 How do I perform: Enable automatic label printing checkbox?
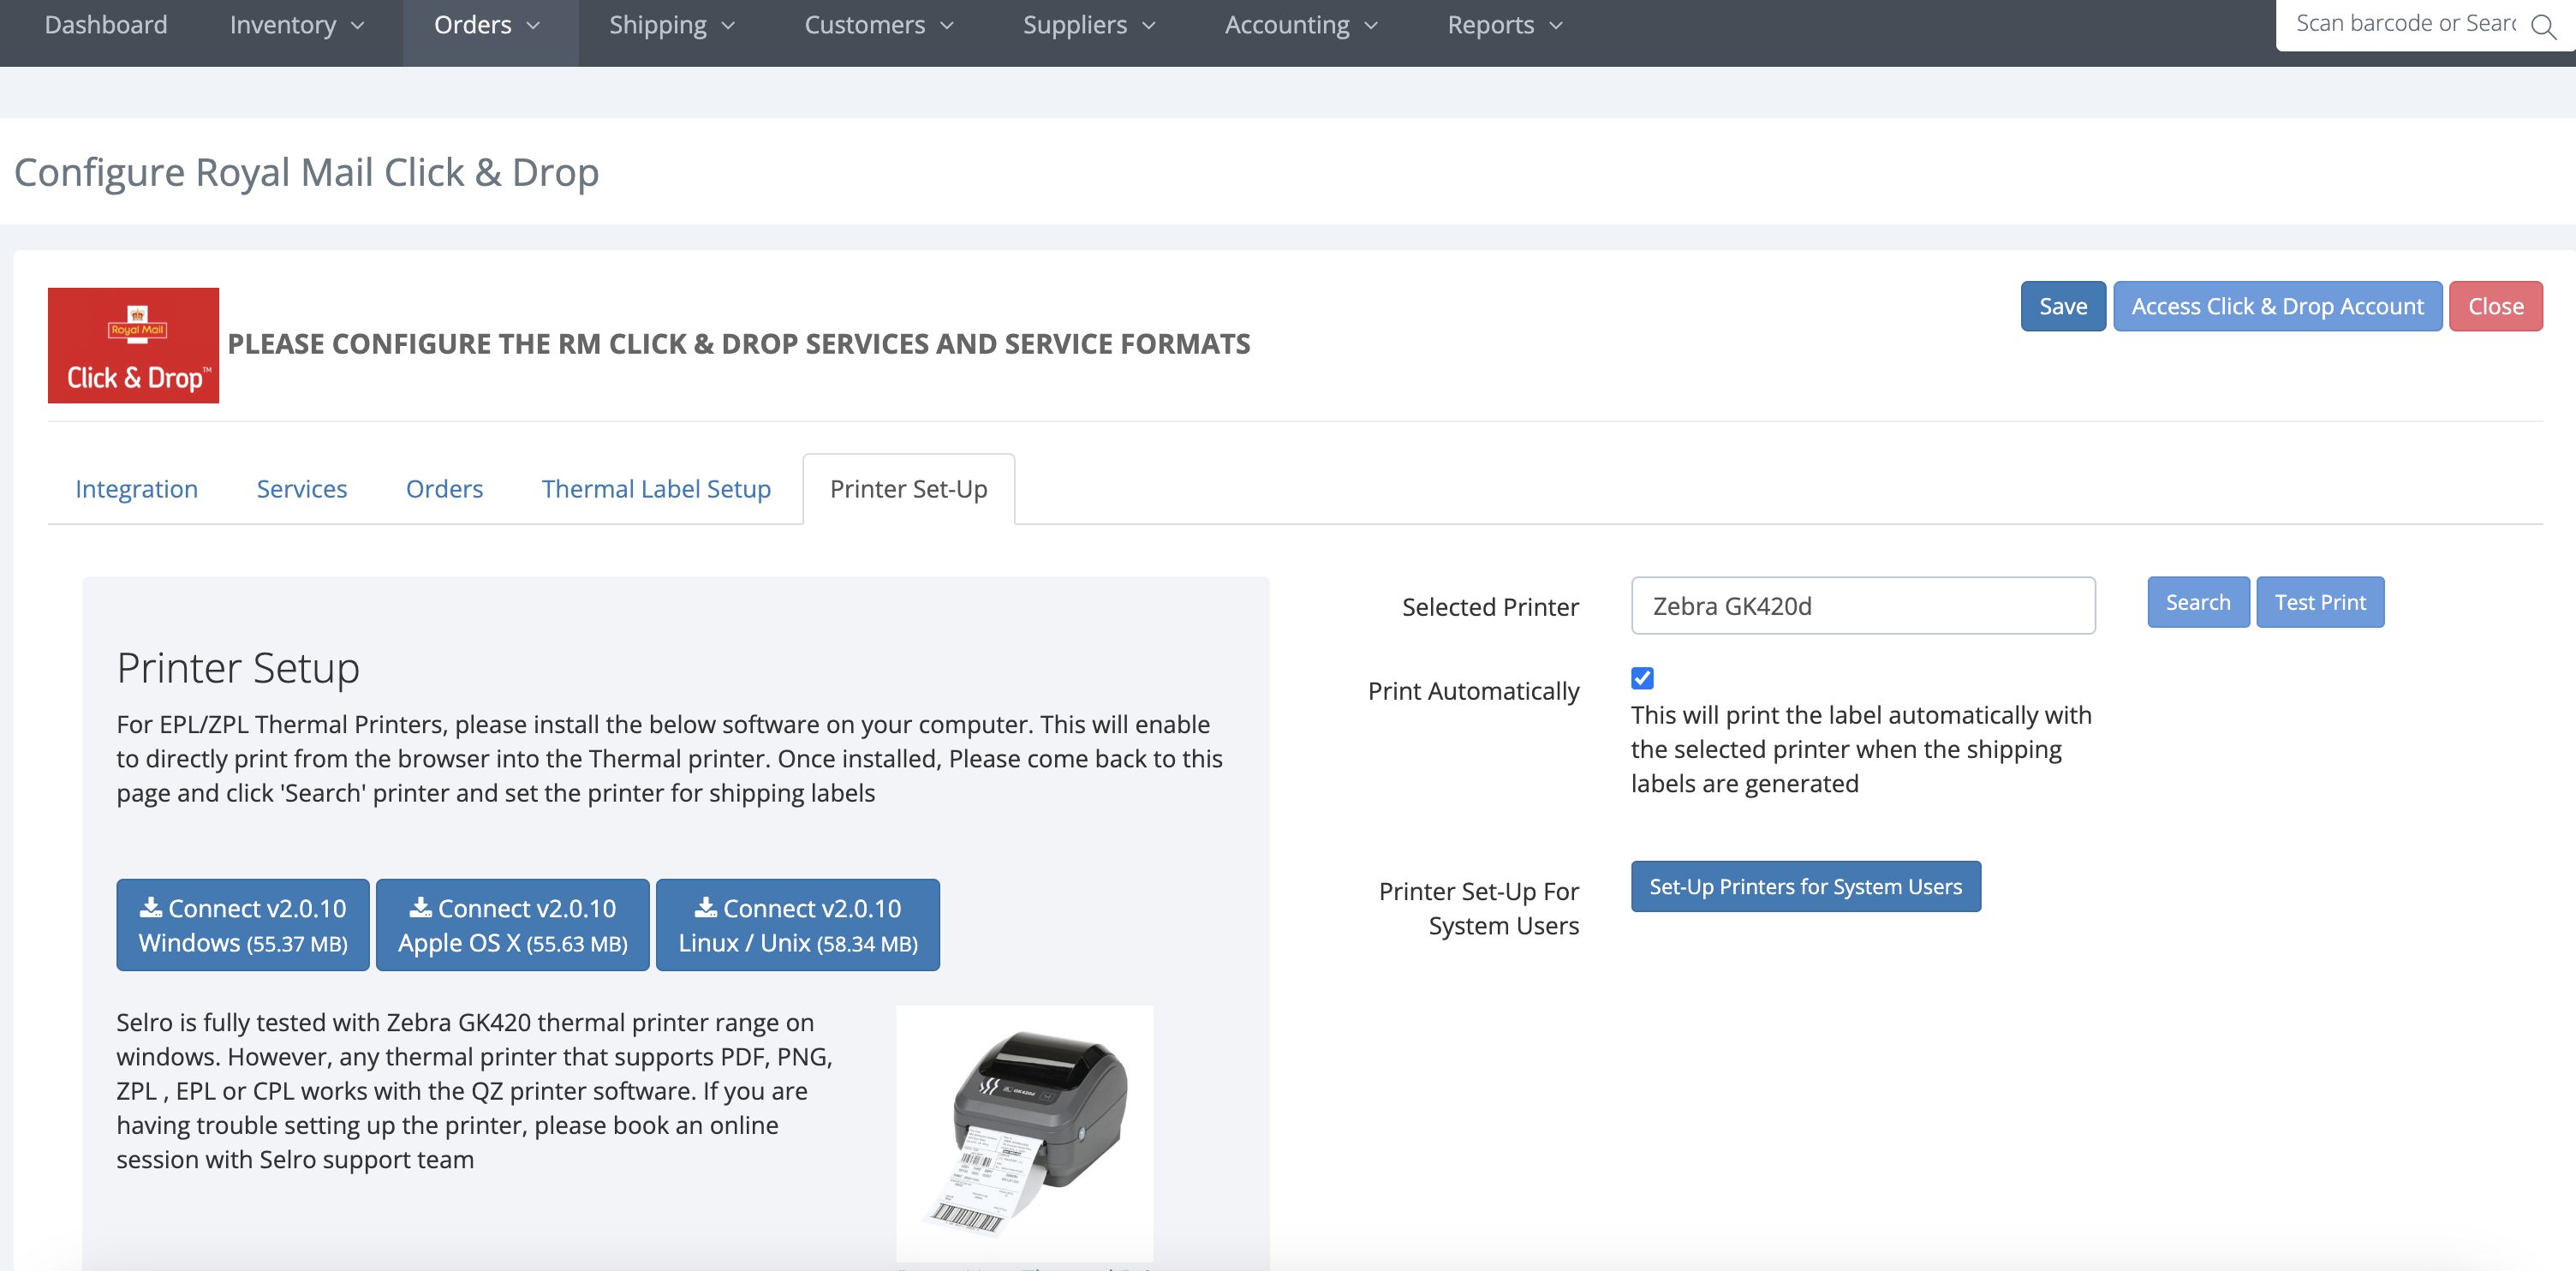pos(1643,677)
